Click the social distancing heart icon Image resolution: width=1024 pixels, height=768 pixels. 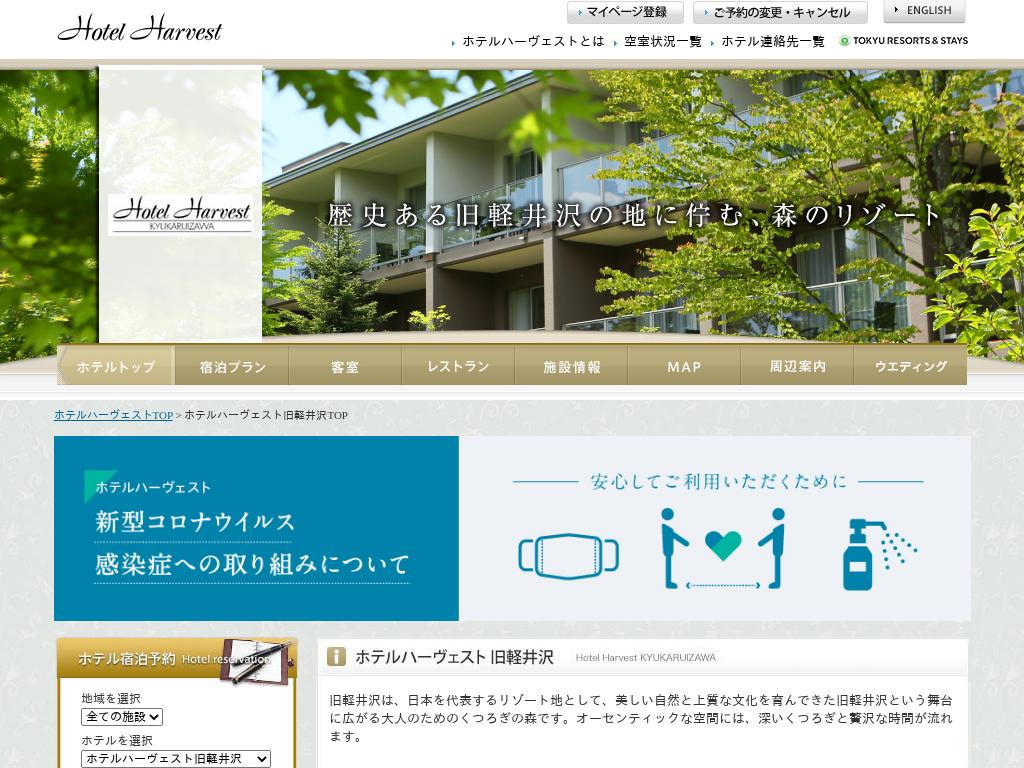click(x=723, y=547)
